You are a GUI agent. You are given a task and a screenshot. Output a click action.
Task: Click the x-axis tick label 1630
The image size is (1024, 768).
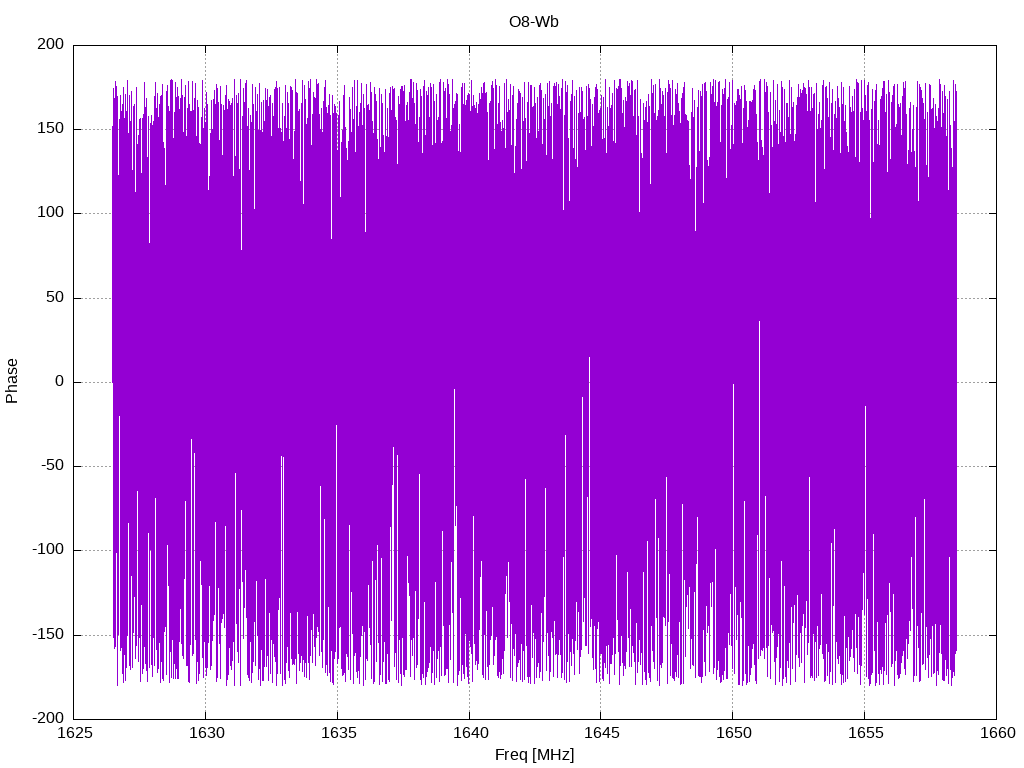pyautogui.click(x=206, y=733)
